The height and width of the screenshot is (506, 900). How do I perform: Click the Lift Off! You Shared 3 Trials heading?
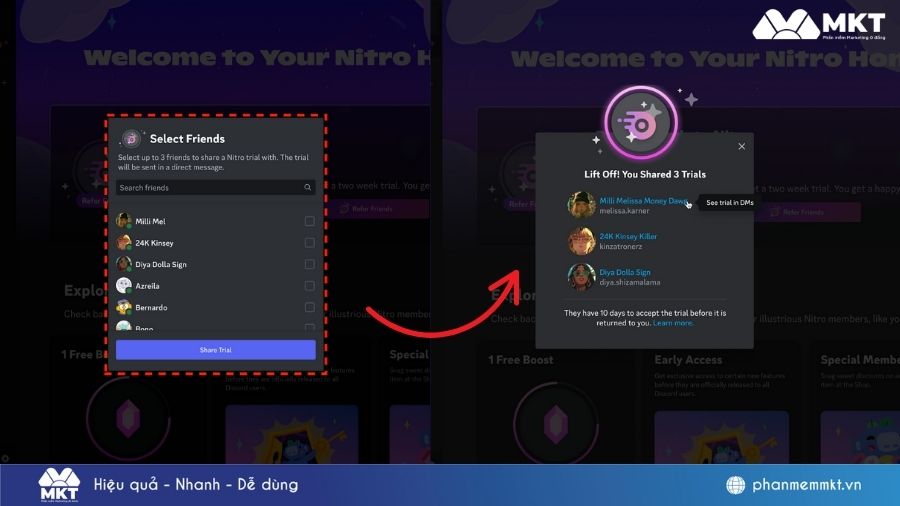[x=645, y=174]
